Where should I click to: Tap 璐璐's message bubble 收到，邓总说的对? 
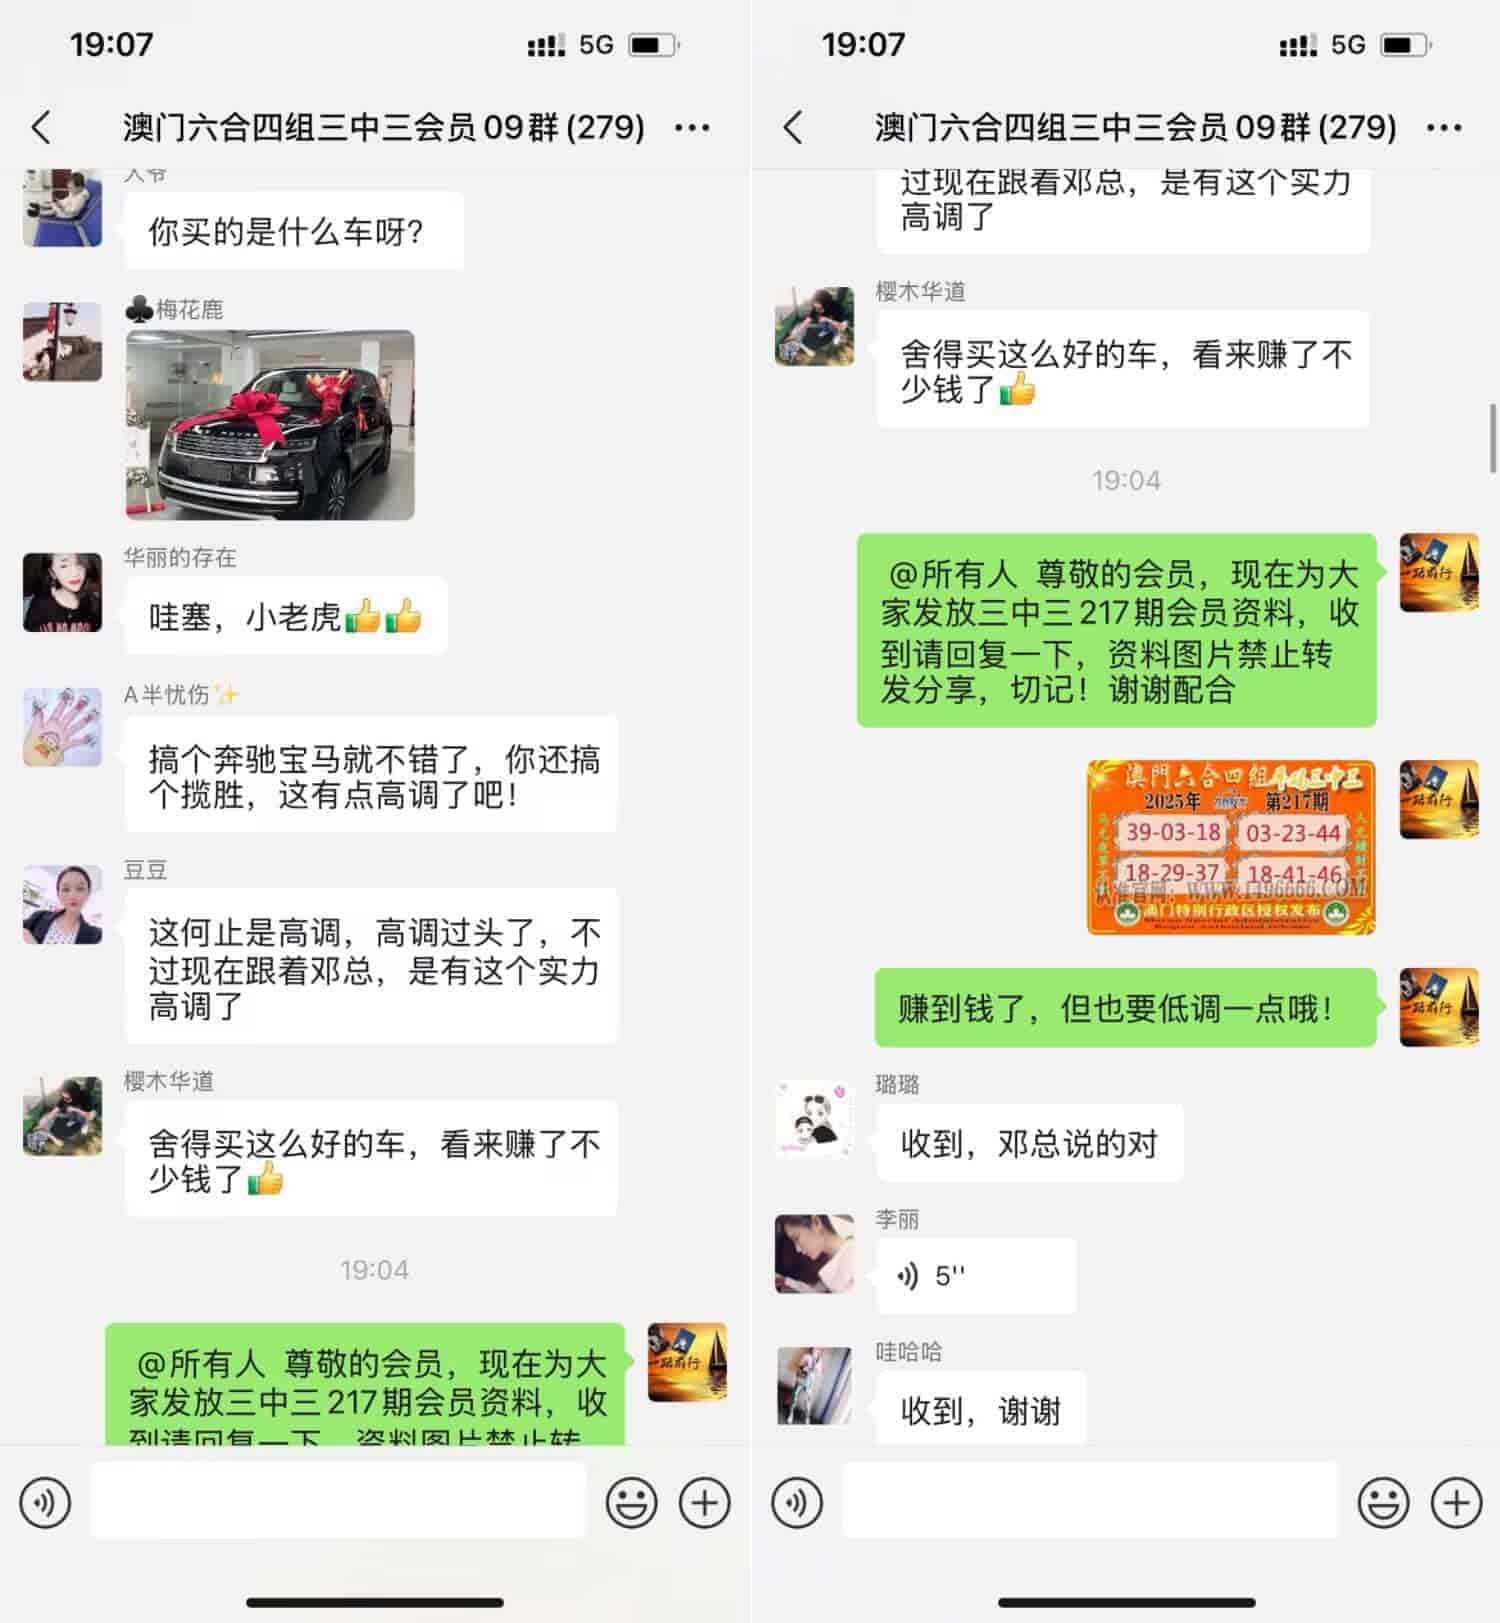click(1029, 1143)
